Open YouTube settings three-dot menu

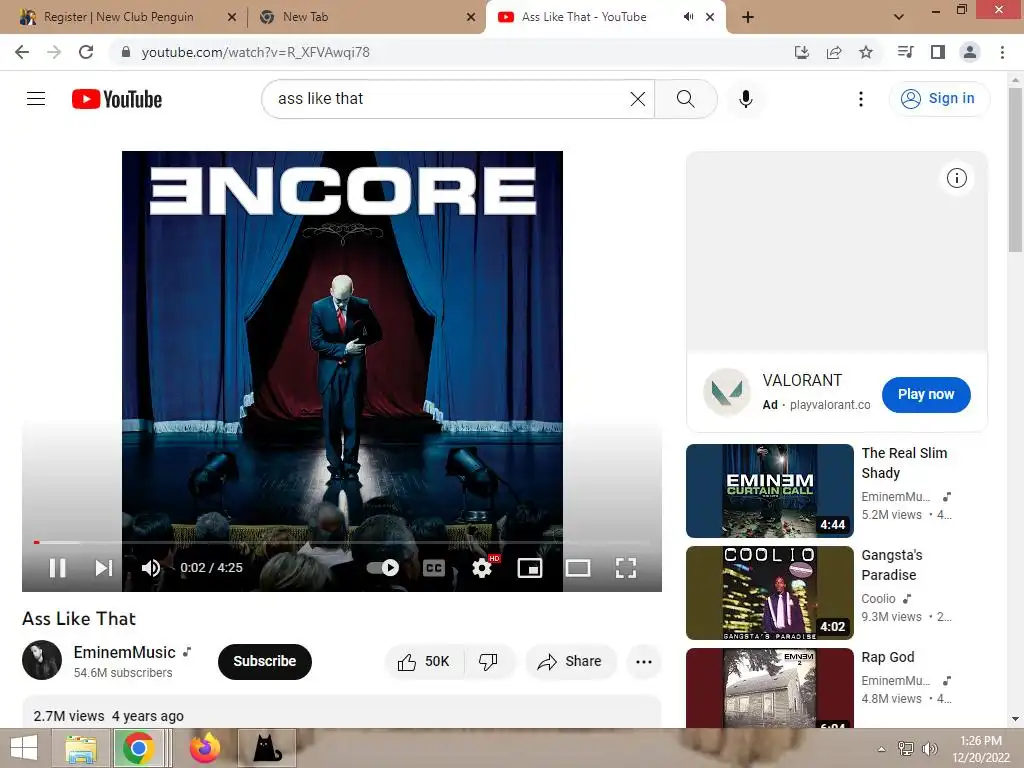pyautogui.click(x=861, y=99)
